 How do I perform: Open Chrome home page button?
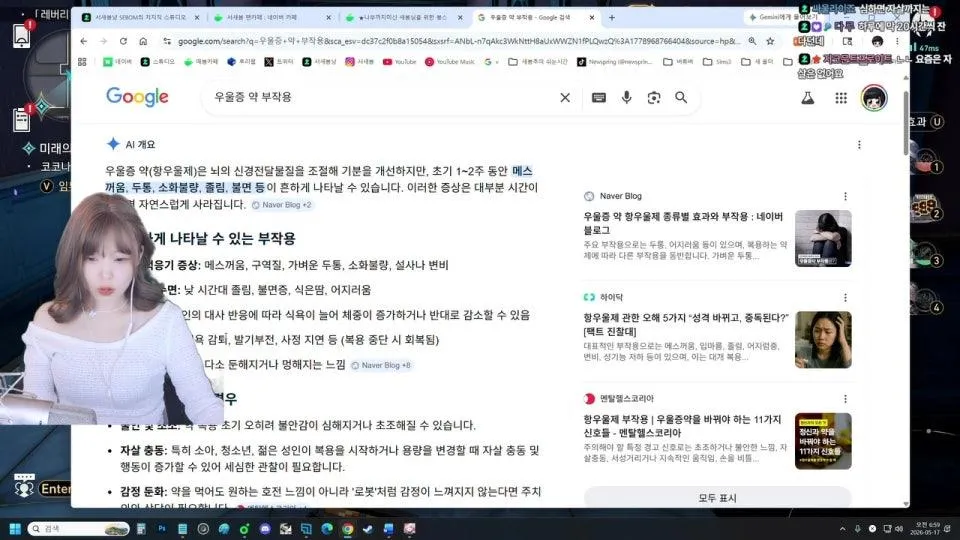143,41
